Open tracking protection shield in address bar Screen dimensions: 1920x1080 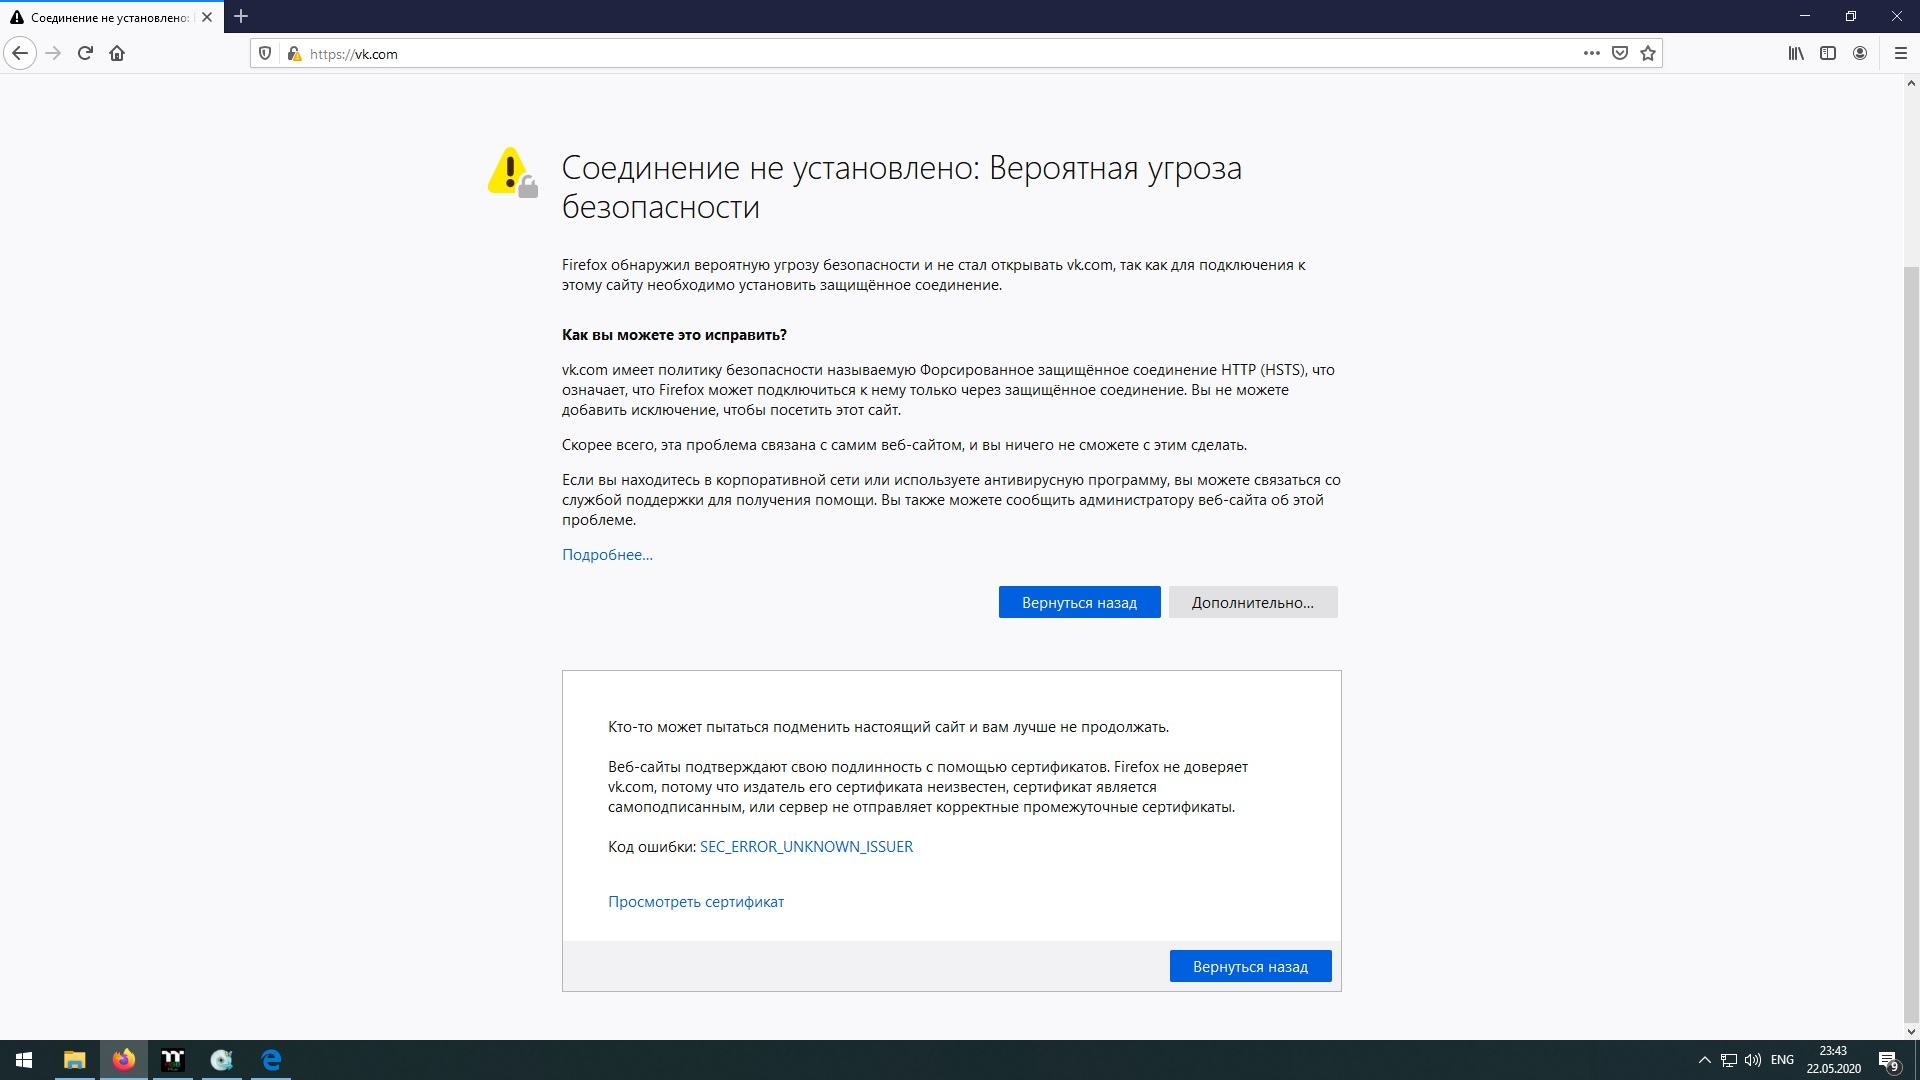coord(265,53)
